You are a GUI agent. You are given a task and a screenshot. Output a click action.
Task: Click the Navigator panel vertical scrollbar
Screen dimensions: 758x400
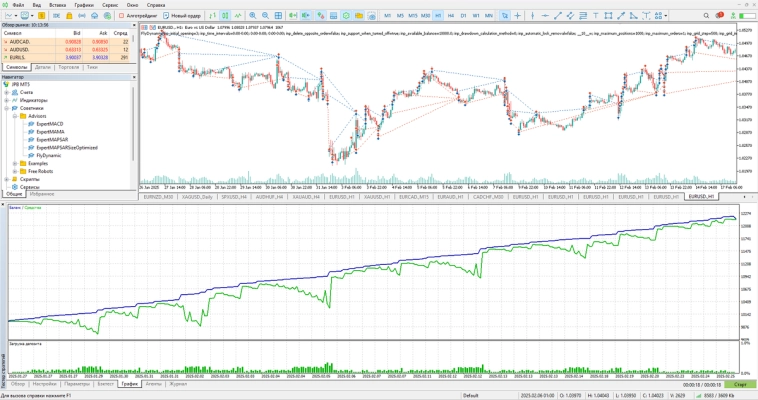coord(135,130)
